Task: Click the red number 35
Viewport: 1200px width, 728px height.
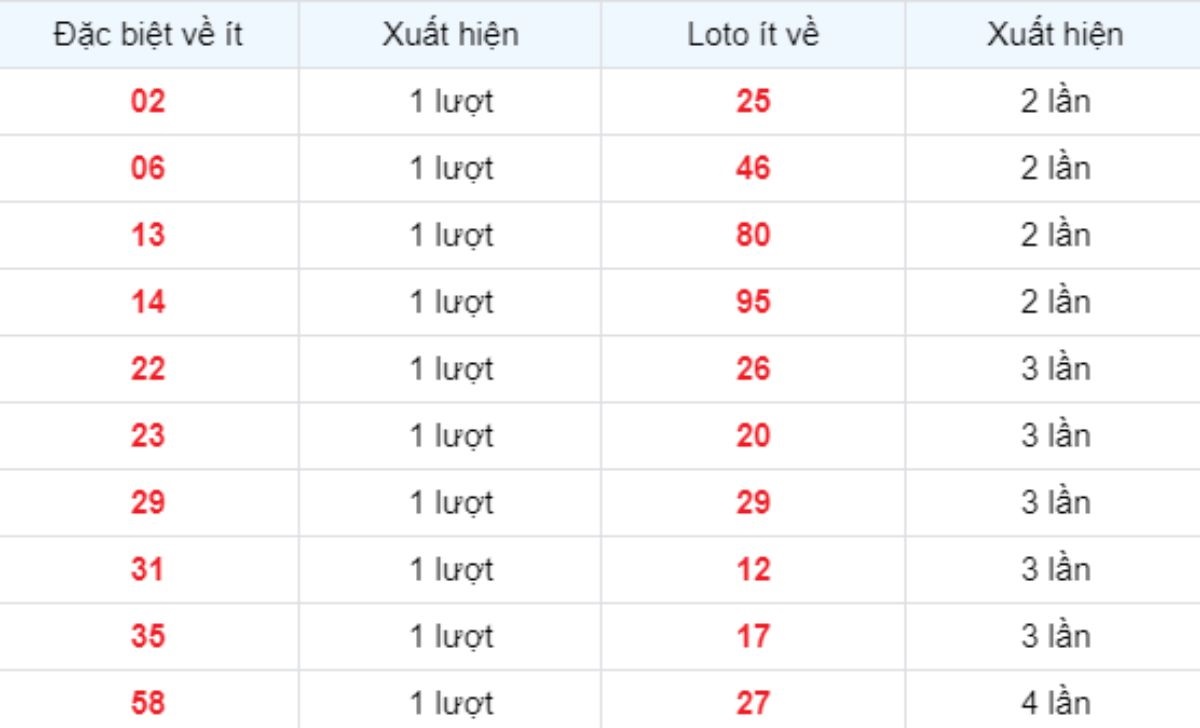Action: point(148,636)
